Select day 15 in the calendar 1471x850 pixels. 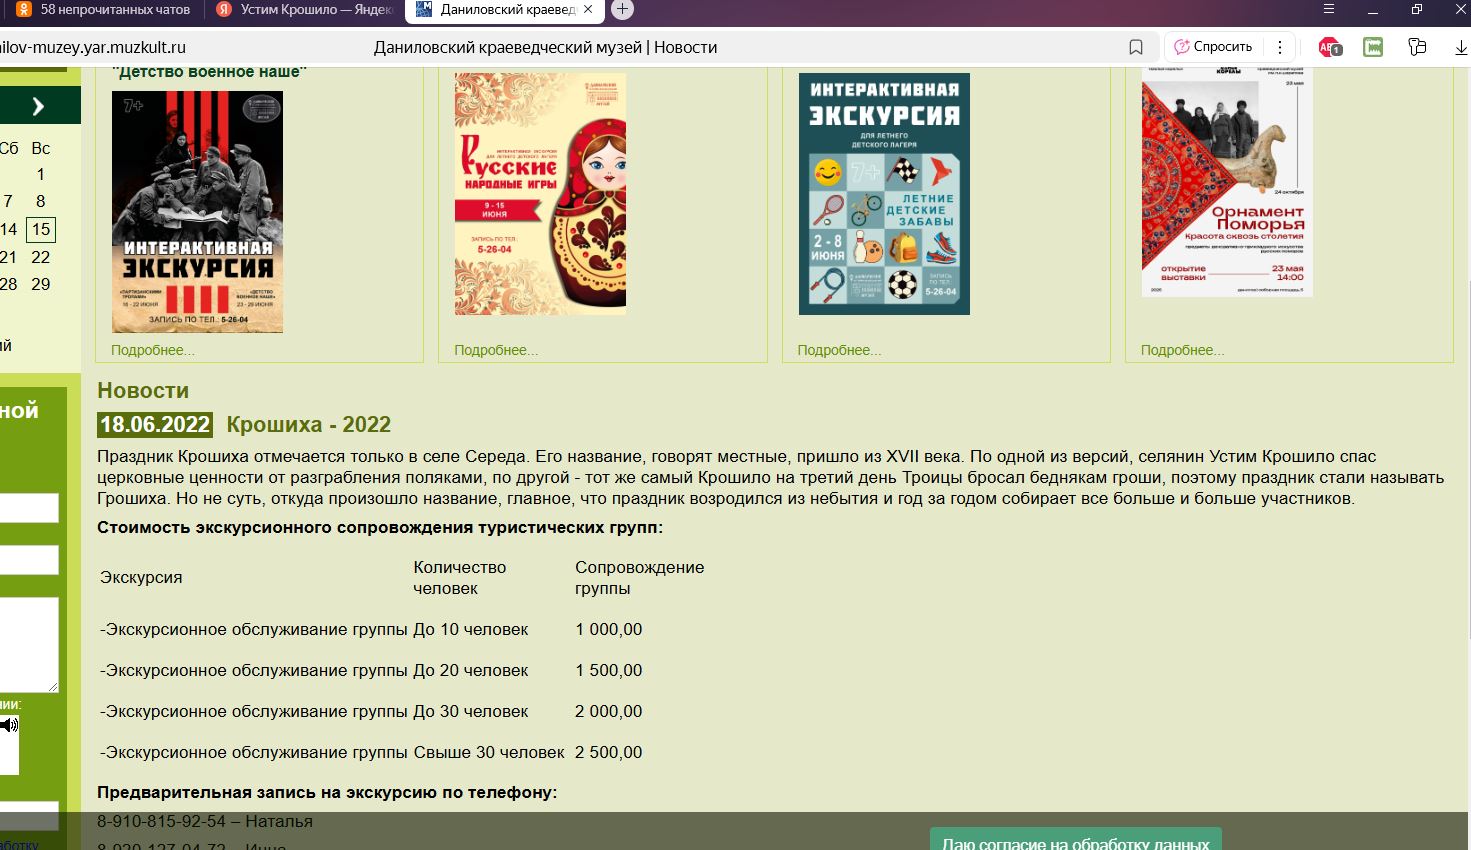coord(40,230)
